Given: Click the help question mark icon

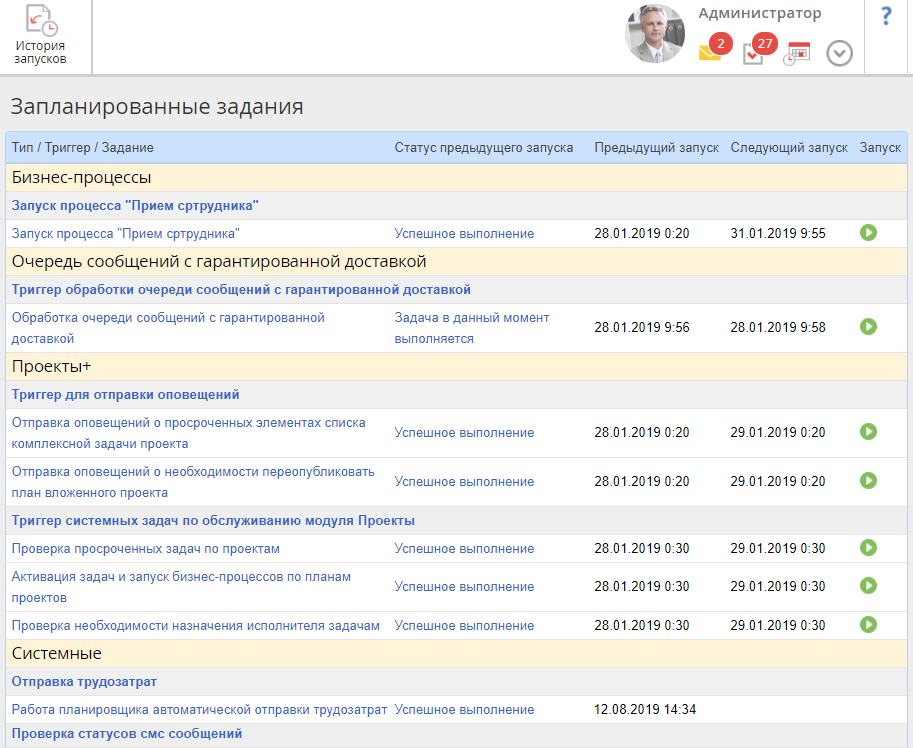Looking at the screenshot, I should pos(886,17).
